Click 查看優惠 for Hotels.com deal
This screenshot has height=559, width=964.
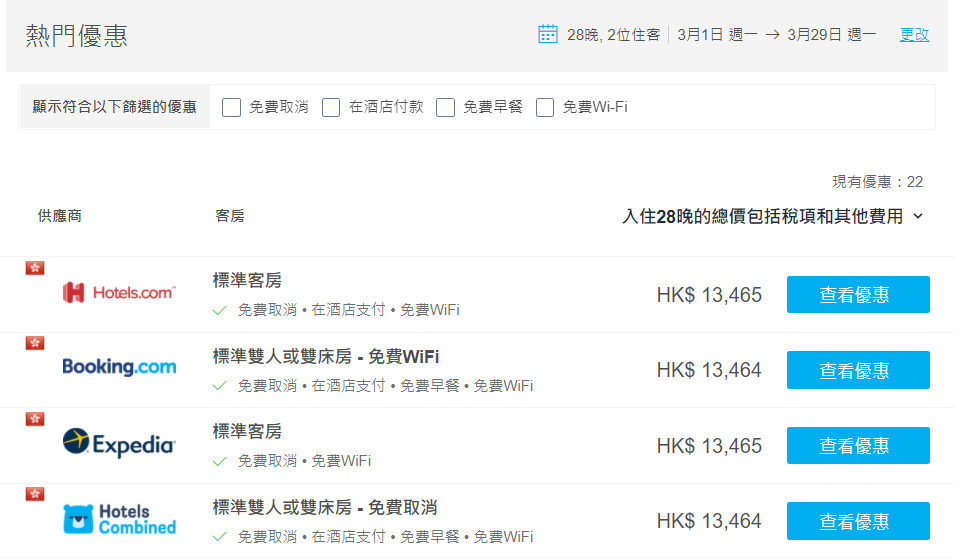pos(858,295)
